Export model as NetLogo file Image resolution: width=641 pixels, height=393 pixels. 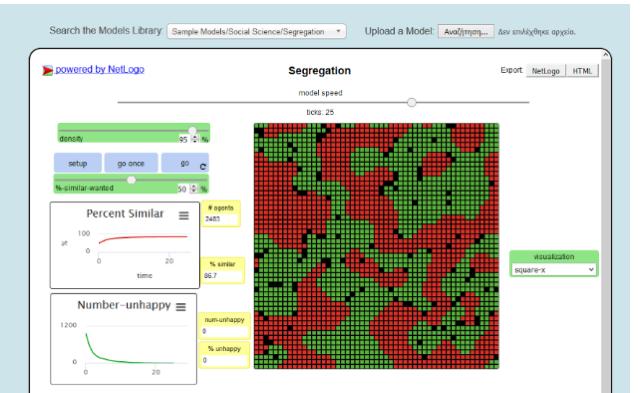click(x=545, y=71)
